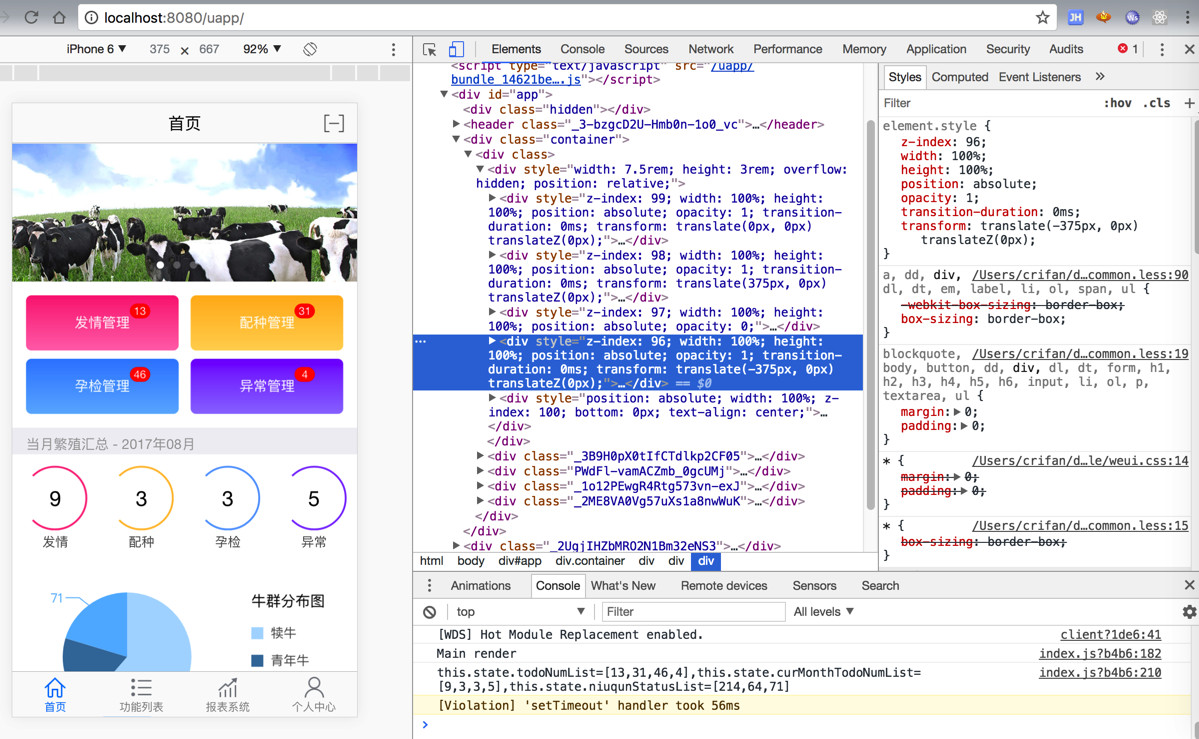Open console settings gear

[1189, 612]
